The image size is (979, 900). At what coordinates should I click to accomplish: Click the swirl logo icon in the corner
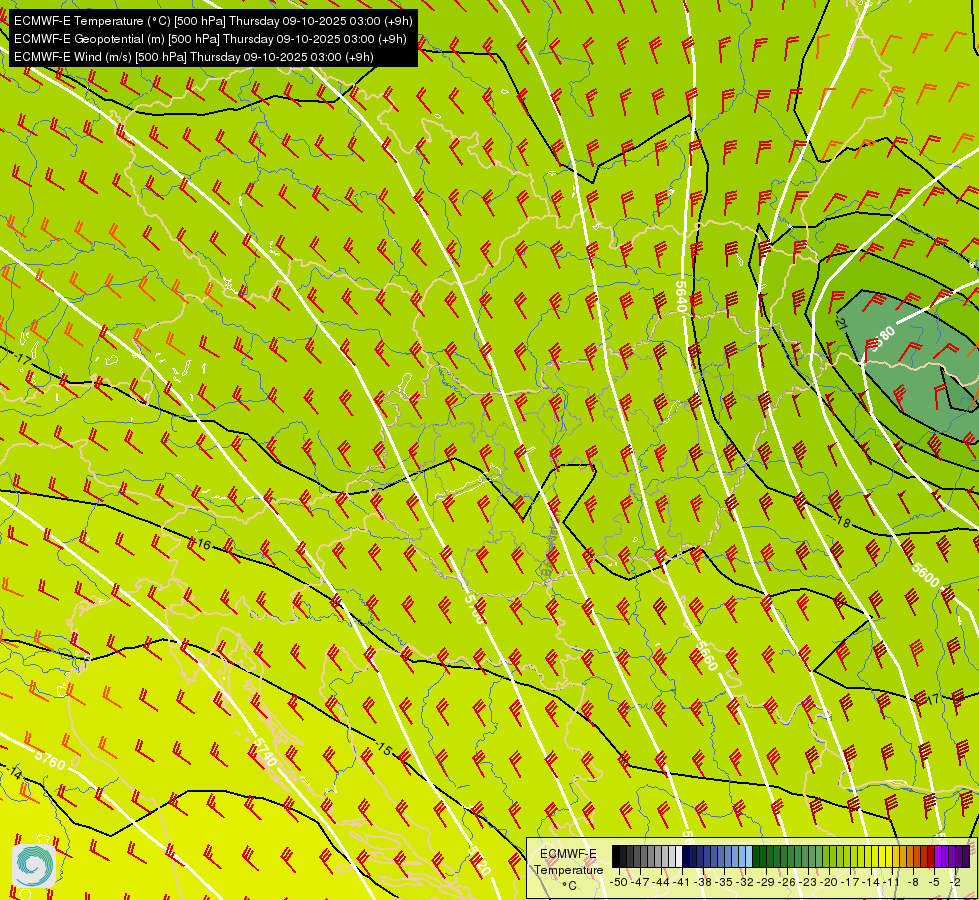tap(34, 866)
